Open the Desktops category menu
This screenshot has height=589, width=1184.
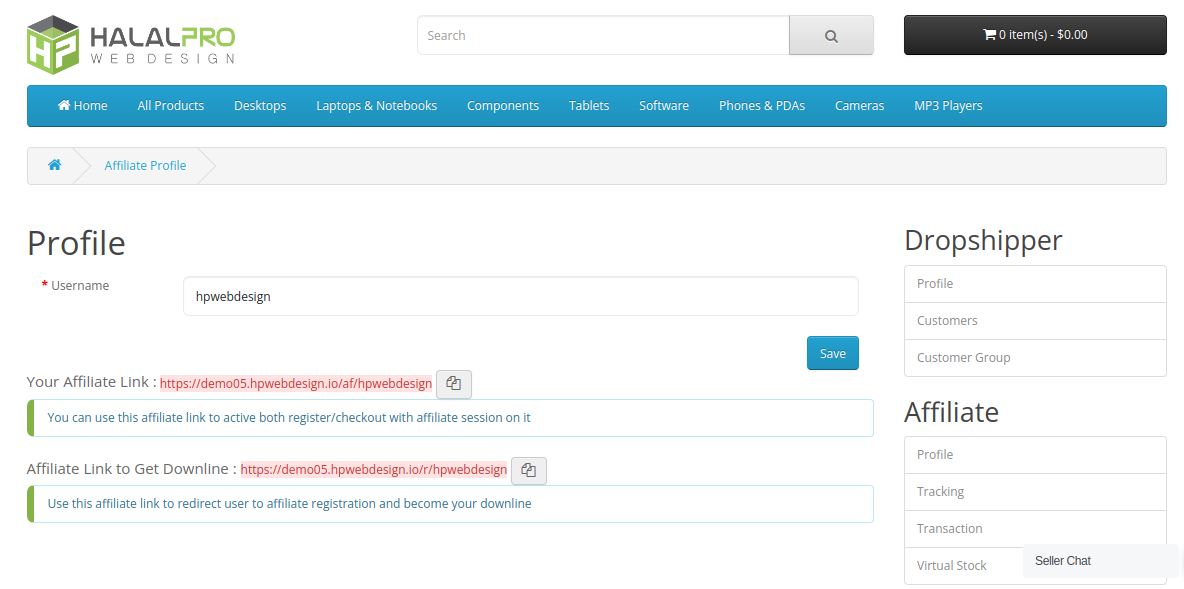[x=260, y=105]
